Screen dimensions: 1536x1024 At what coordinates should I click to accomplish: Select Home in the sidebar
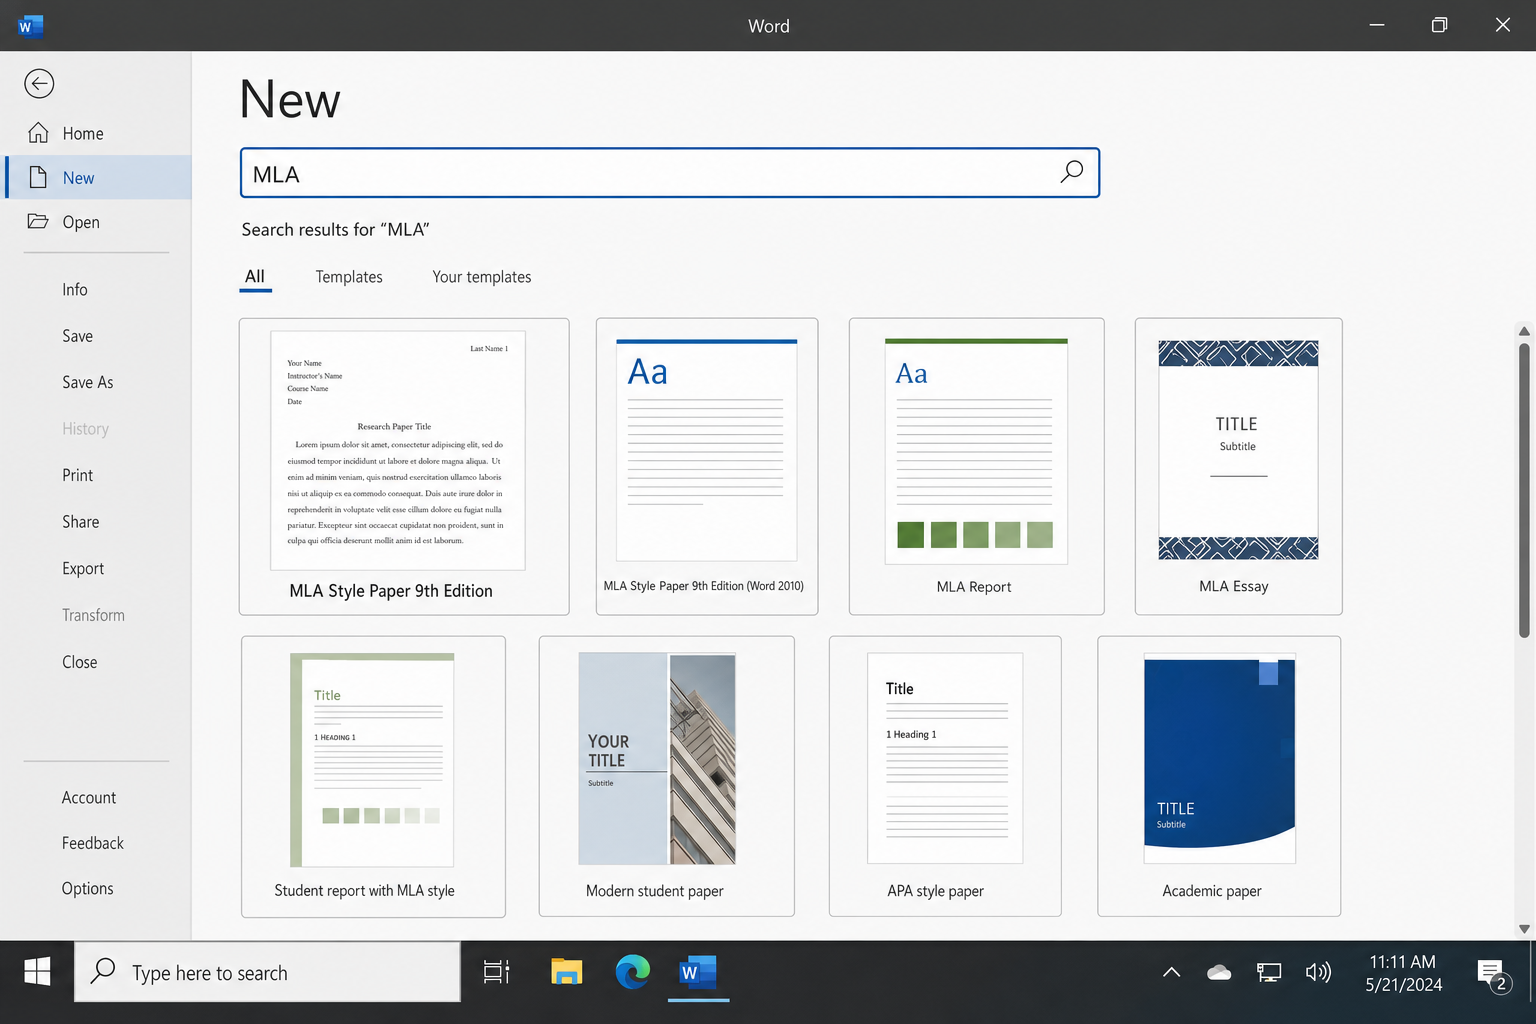tap(97, 133)
